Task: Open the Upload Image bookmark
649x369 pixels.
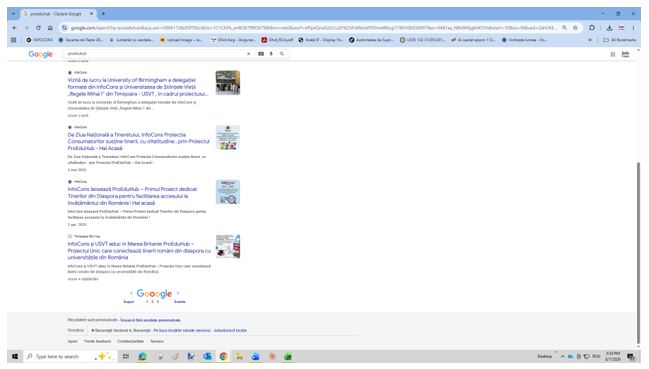Action: pos(181,40)
